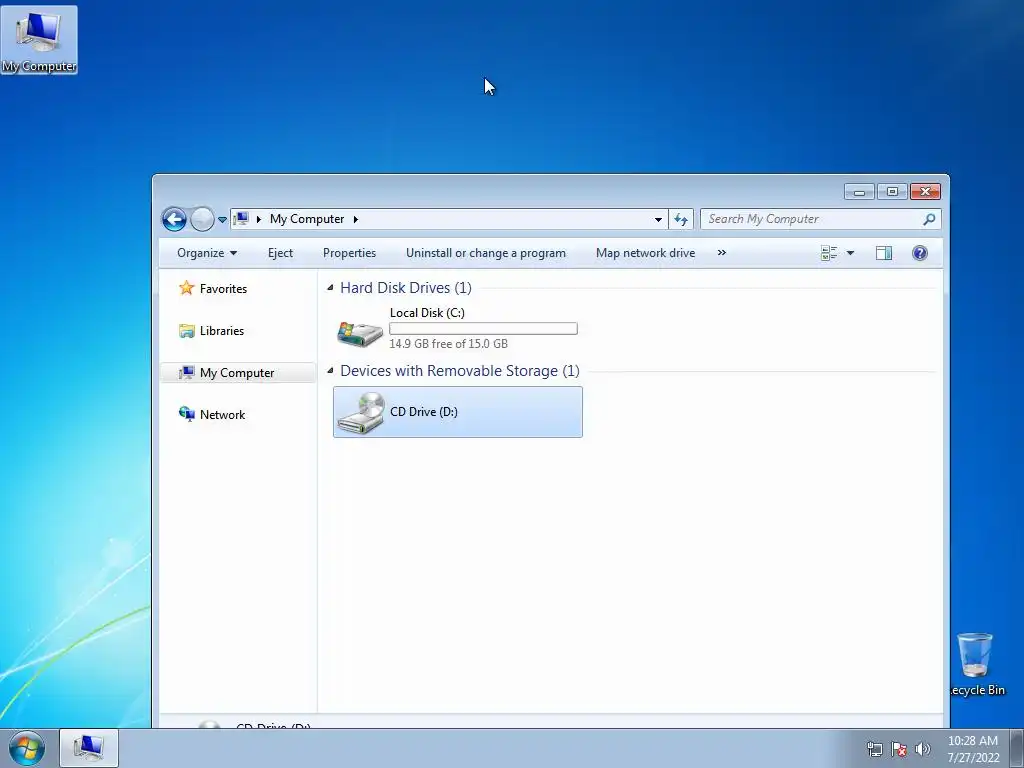Click the volume speaker tray icon
This screenshot has width=1024, height=768.
point(922,749)
